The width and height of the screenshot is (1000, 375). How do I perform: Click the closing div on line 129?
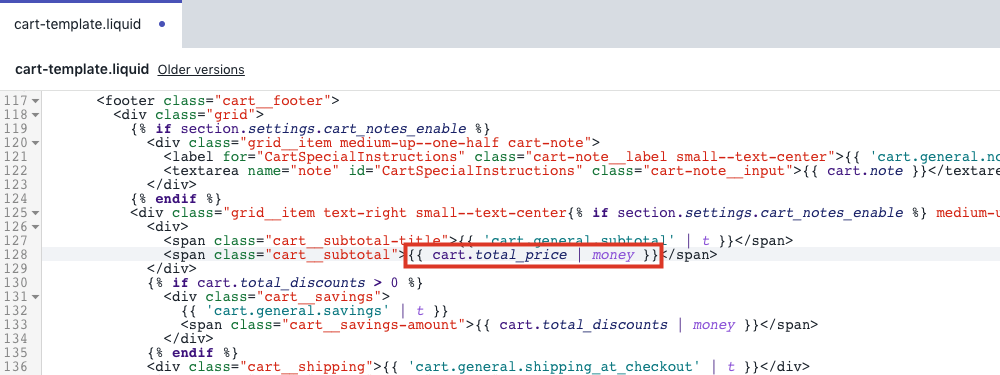(x=172, y=269)
